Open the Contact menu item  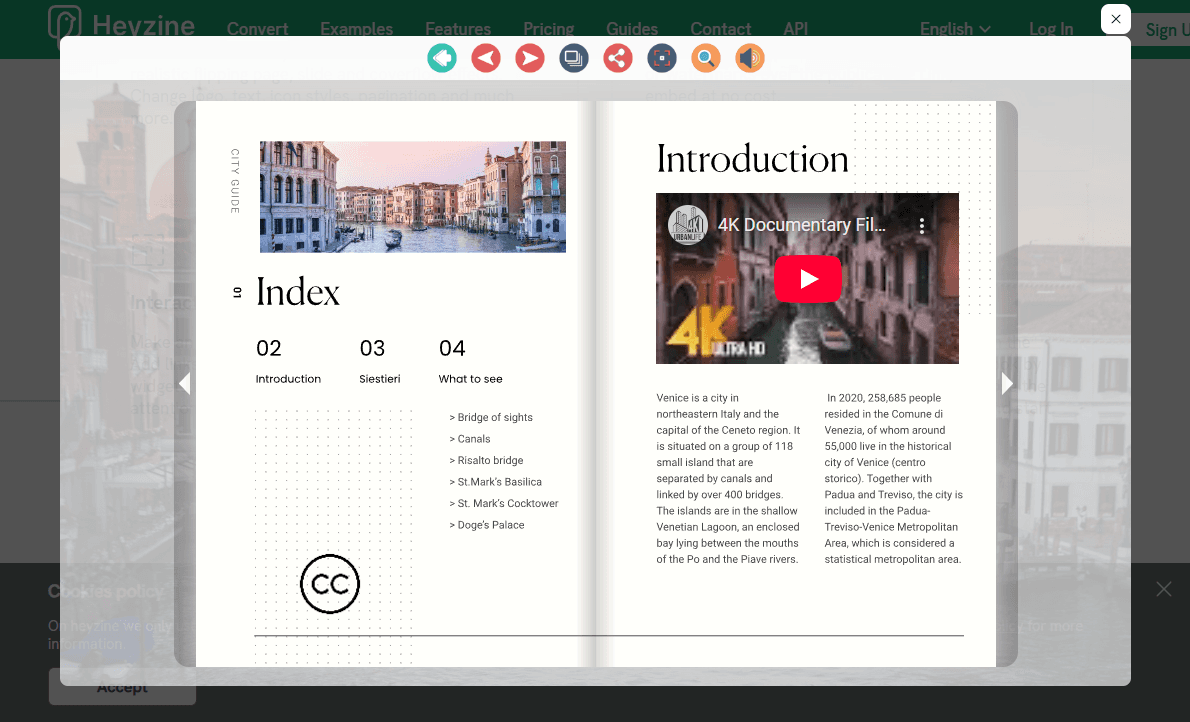click(x=720, y=29)
